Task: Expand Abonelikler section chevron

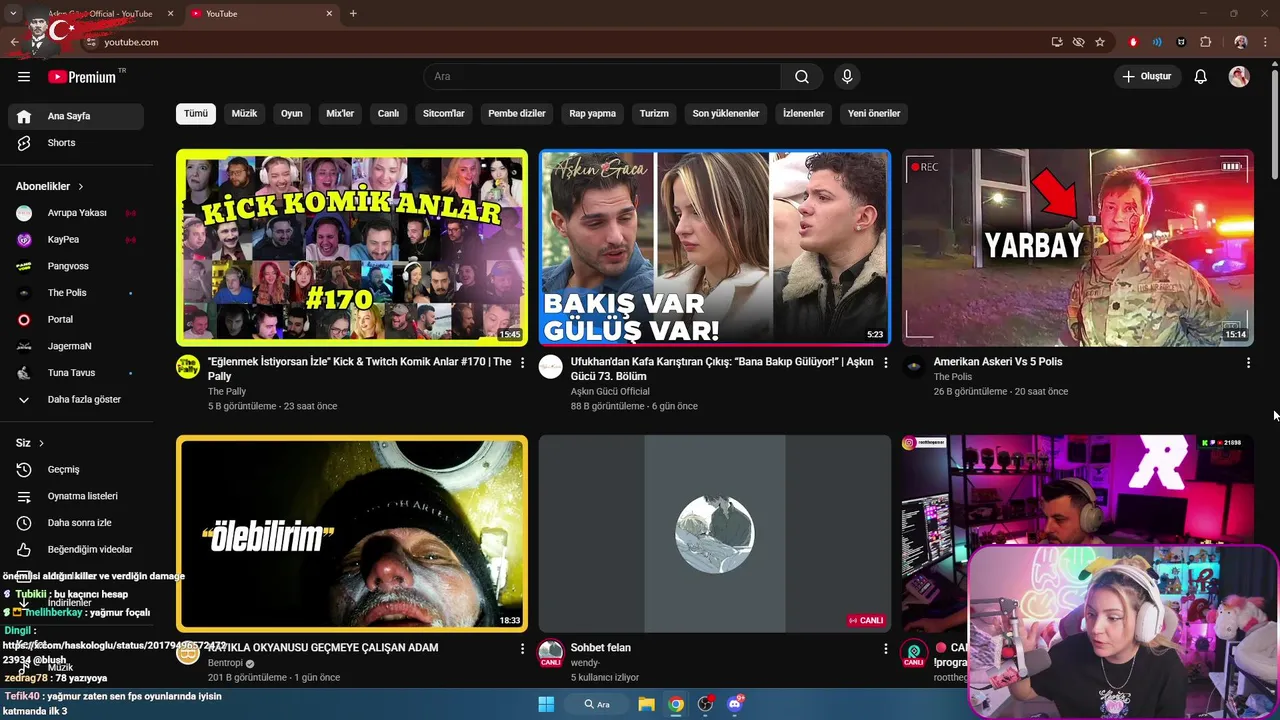Action: pos(81,187)
